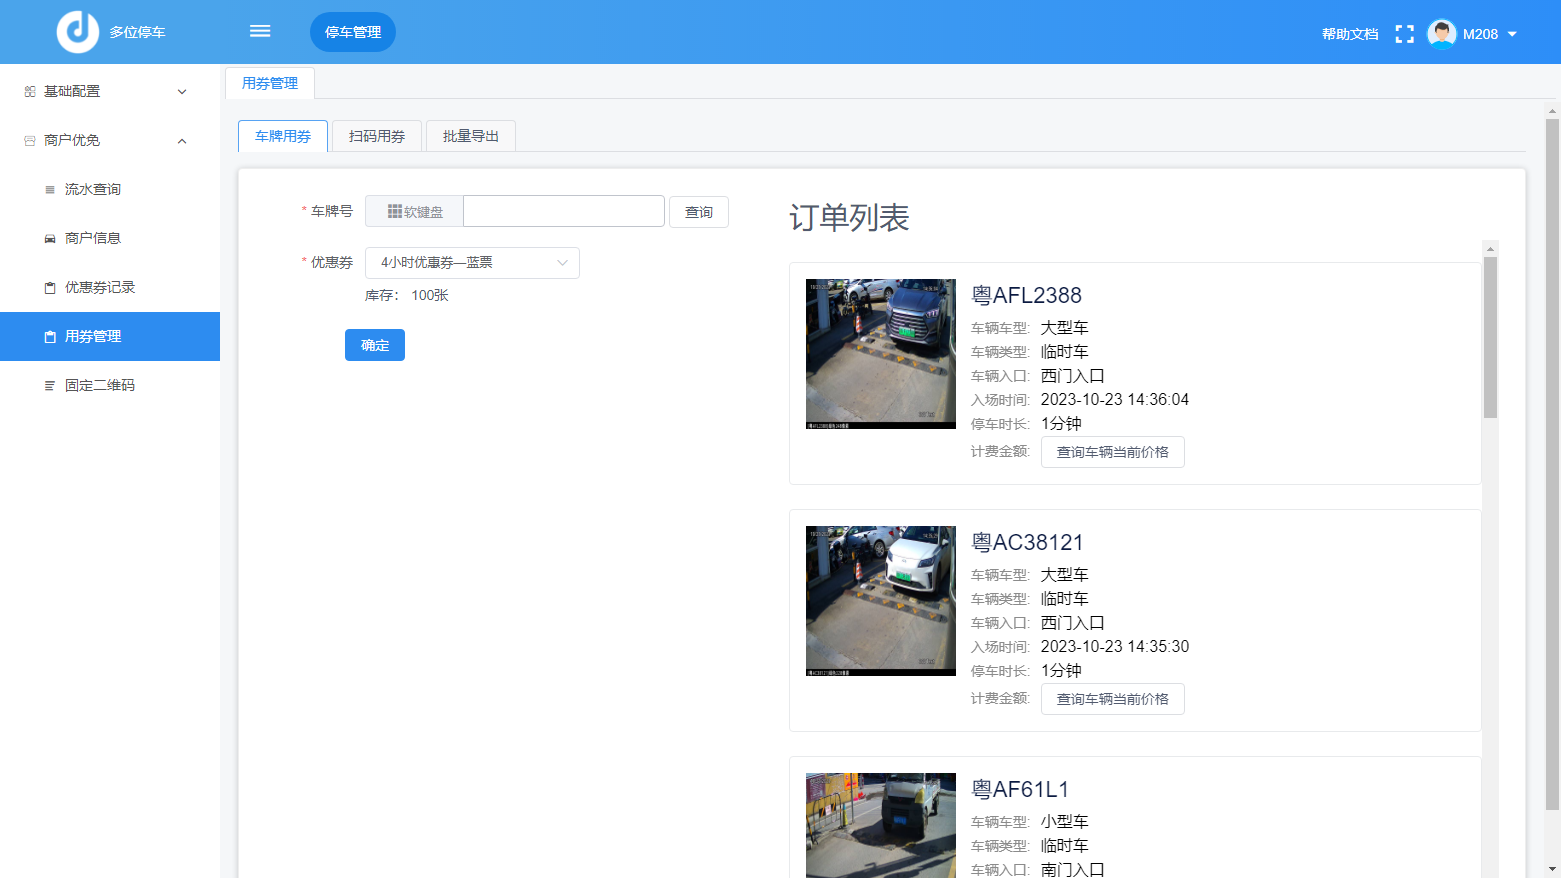This screenshot has height=878, width=1561.
Task: Open the 粤AFL2388 vehicle photo
Action: click(x=881, y=354)
